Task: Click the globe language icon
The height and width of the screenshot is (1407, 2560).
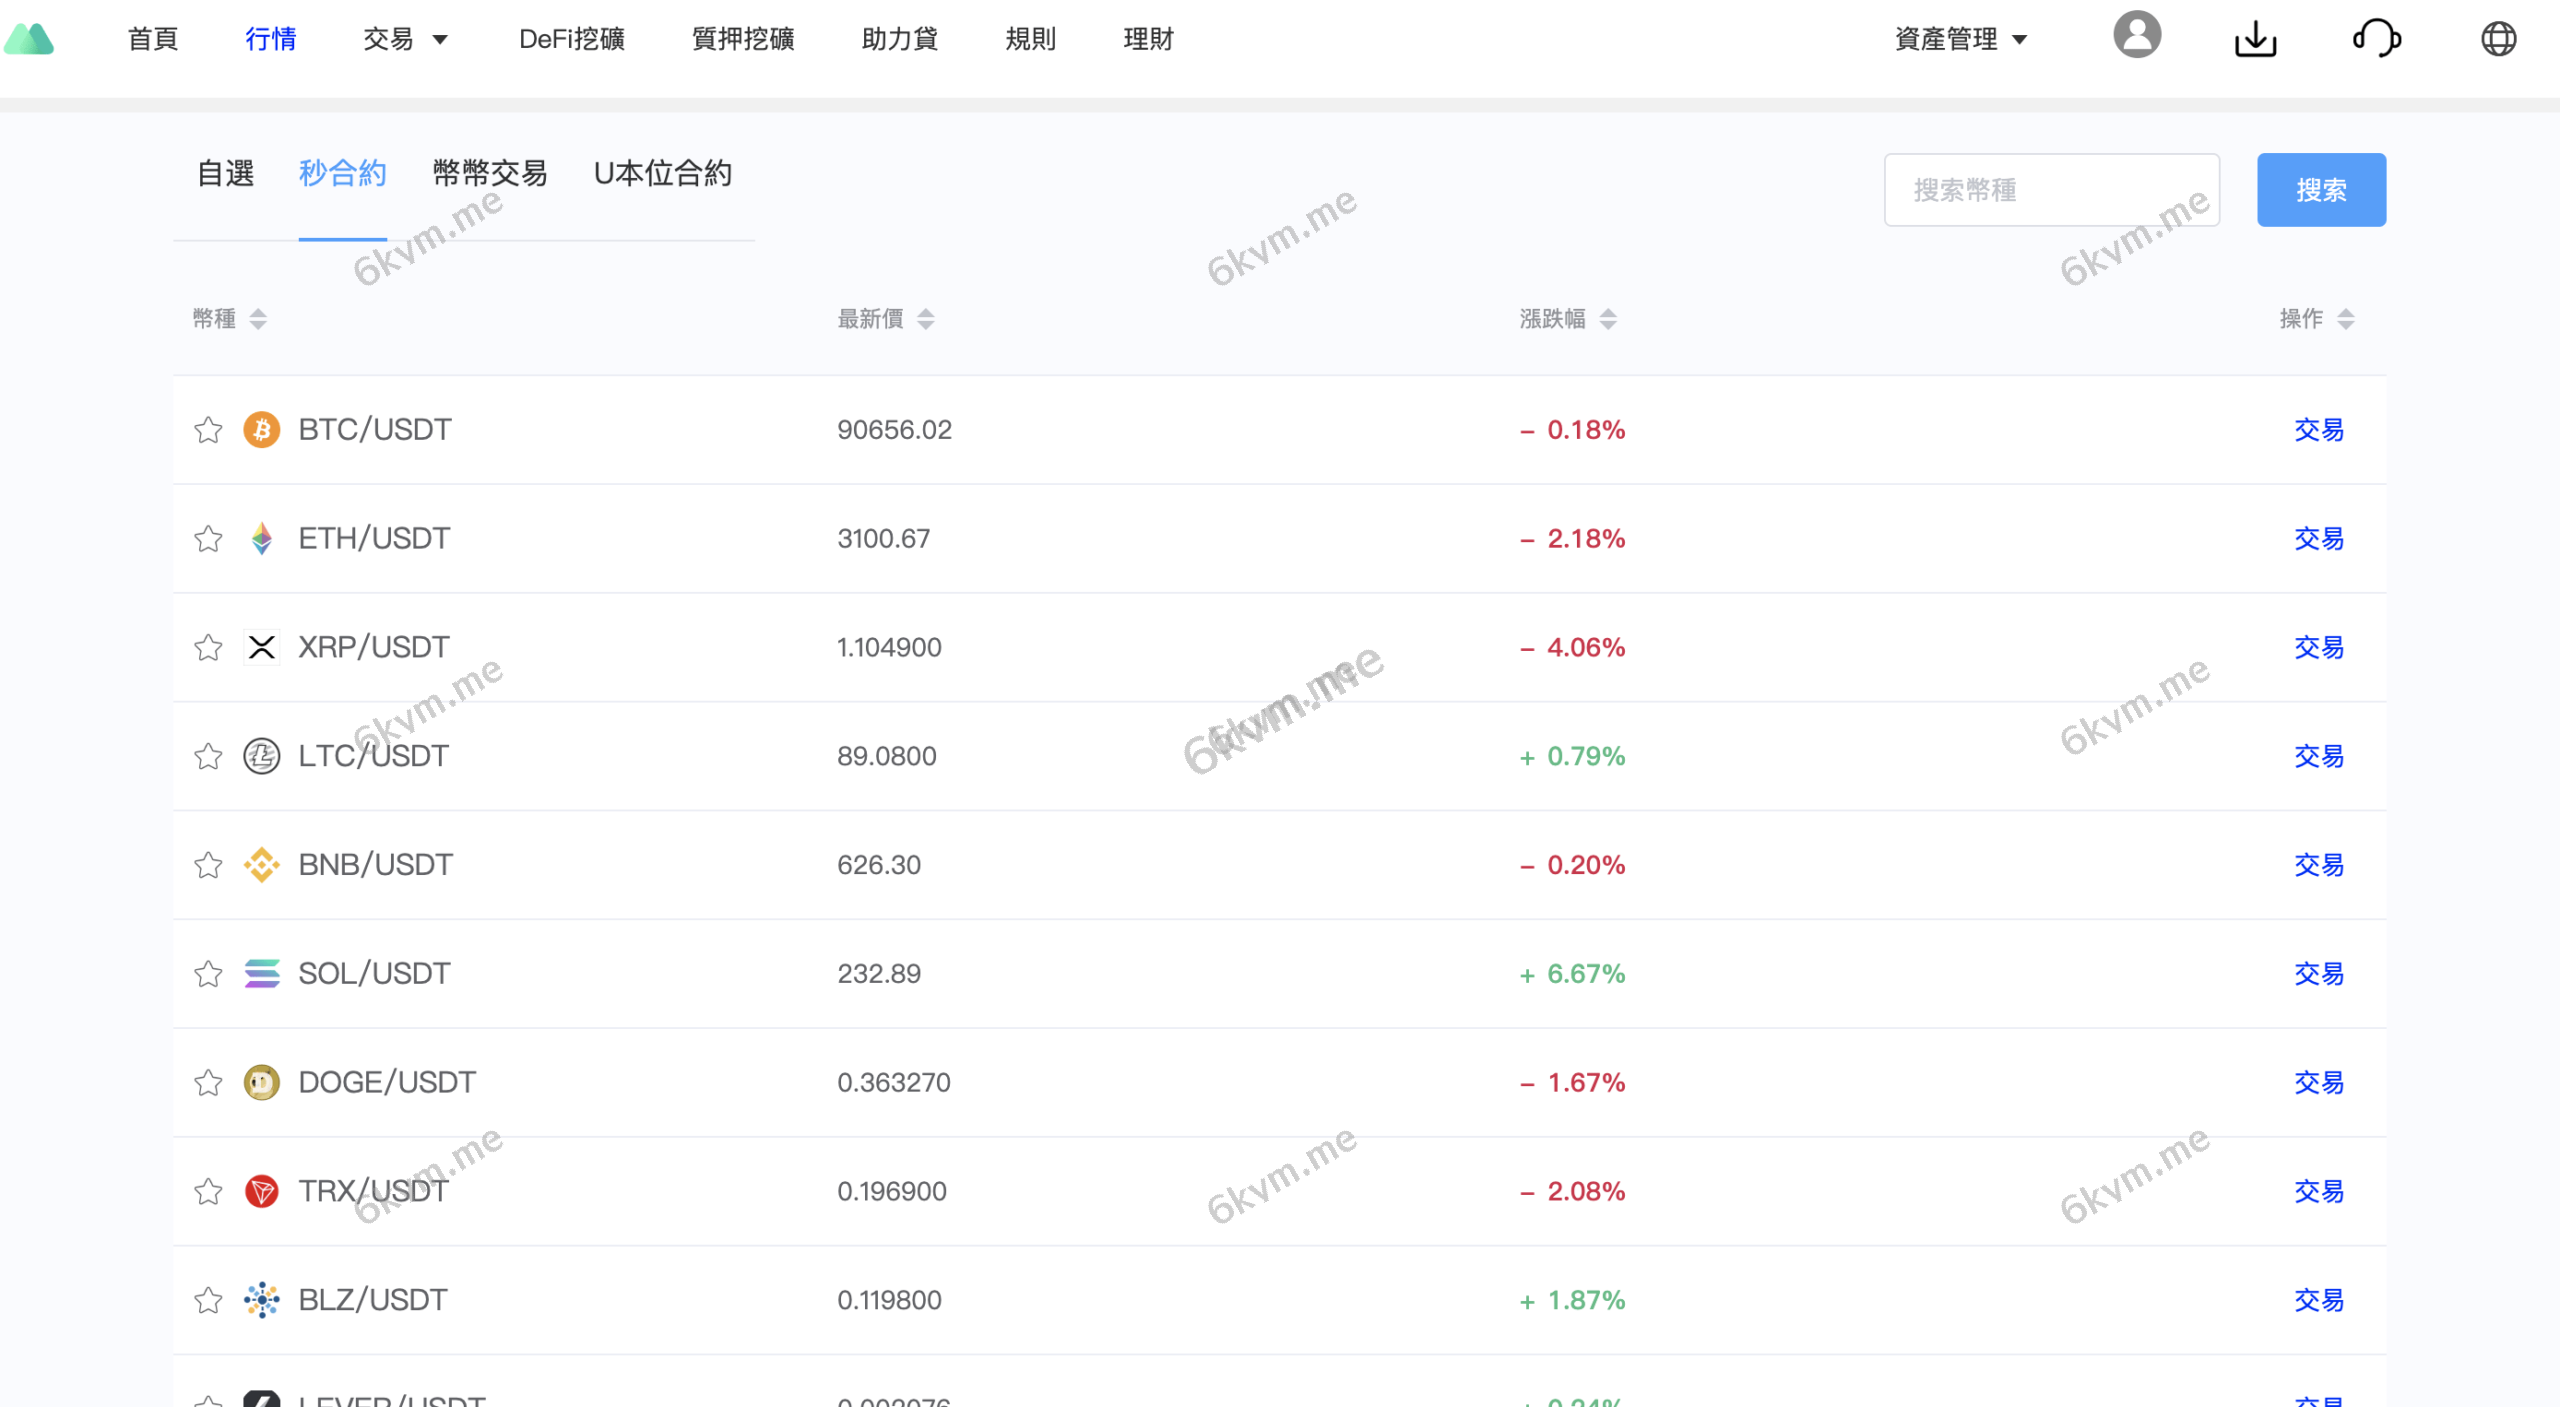Action: [2500, 39]
